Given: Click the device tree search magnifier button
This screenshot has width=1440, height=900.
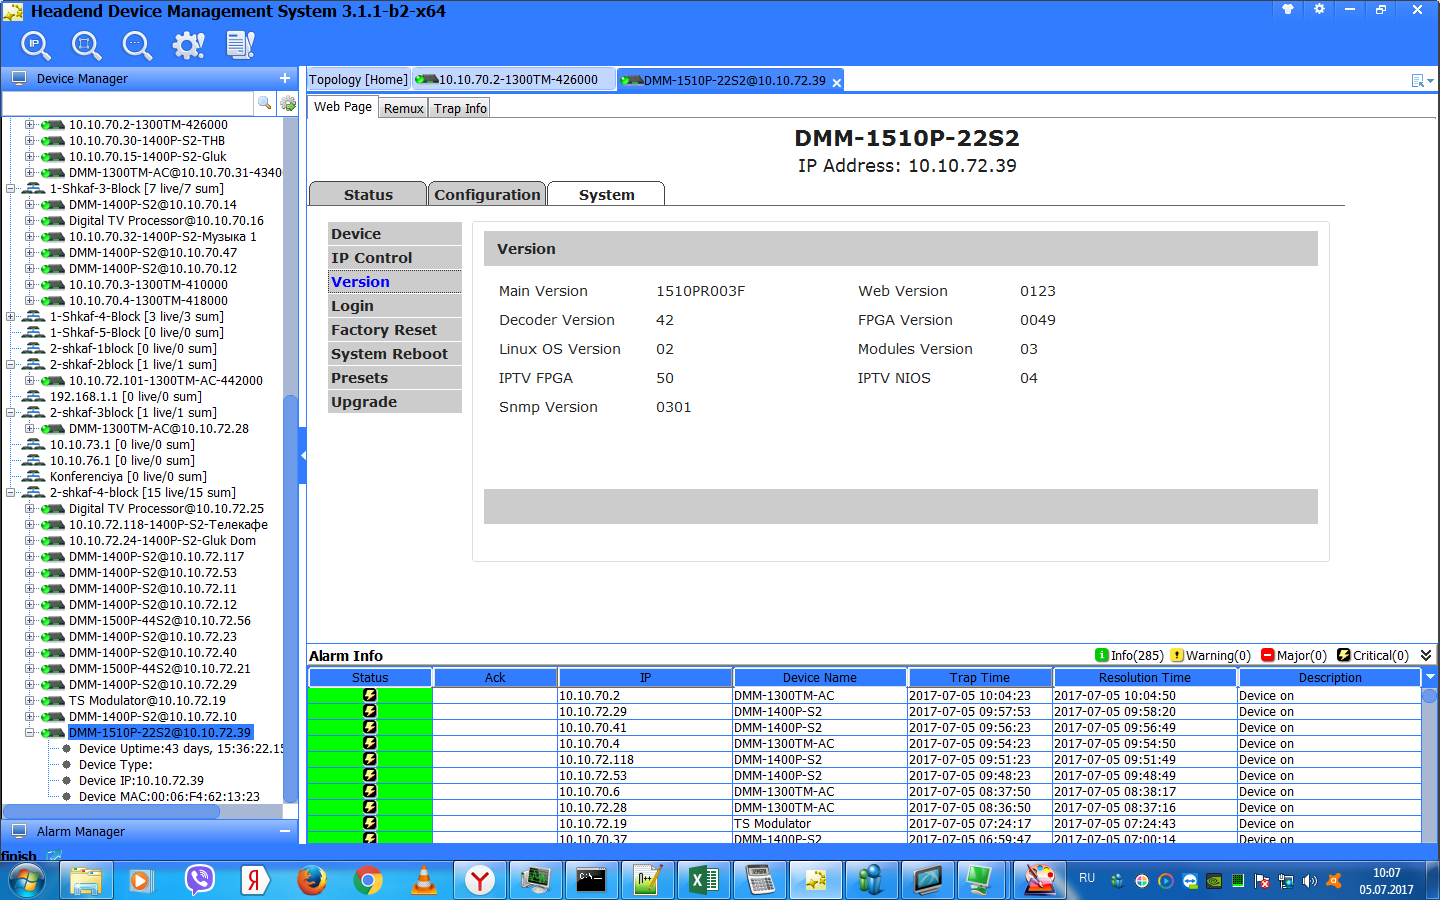Looking at the screenshot, I should pos(265,103).
